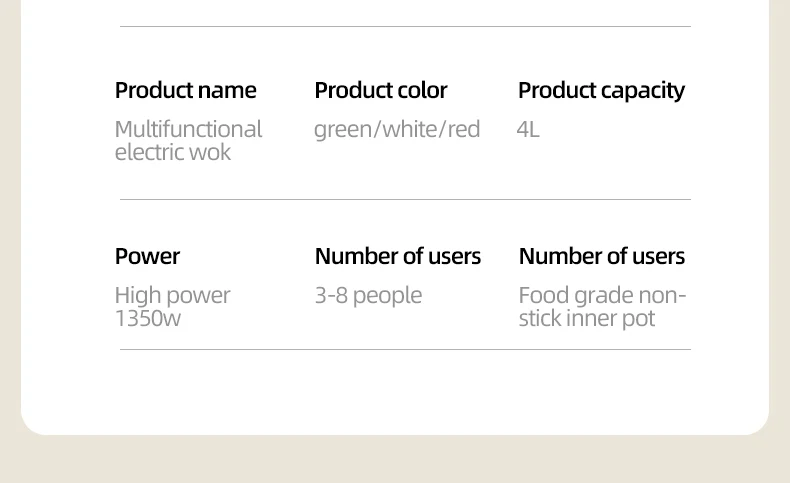Click the Power heading

click(147, 256)
